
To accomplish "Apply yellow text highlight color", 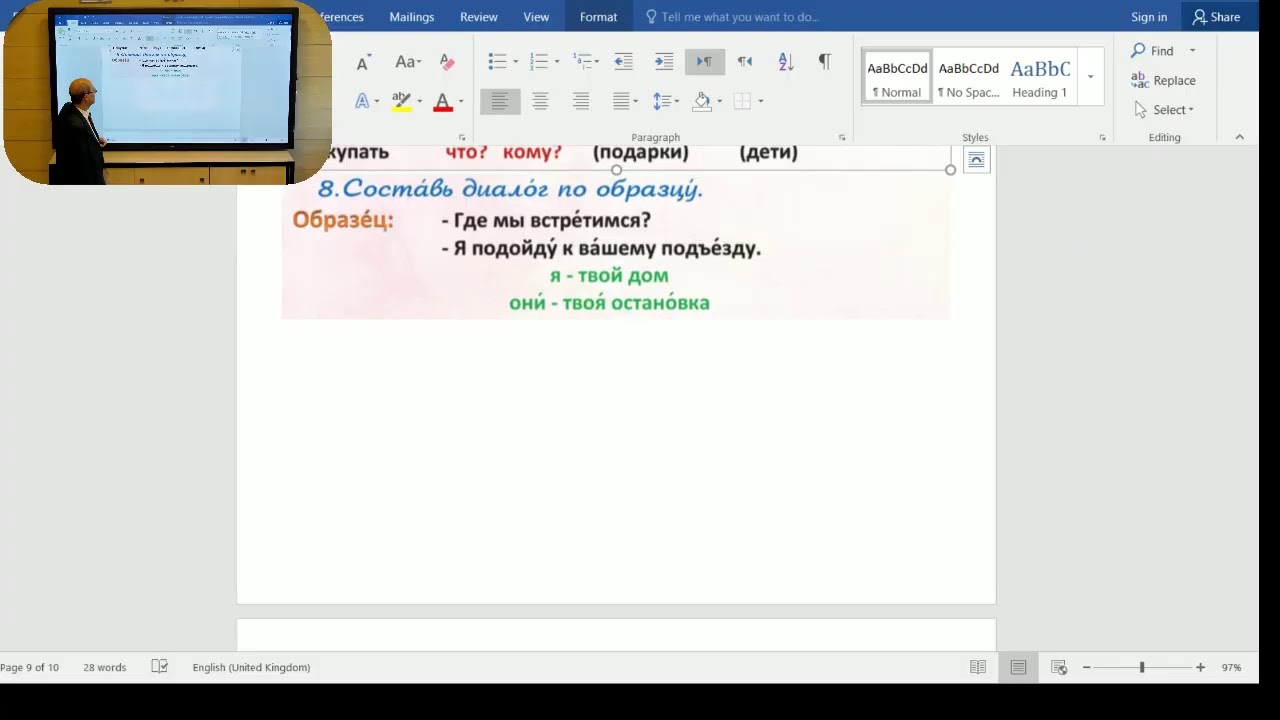I will pos(402,101).
